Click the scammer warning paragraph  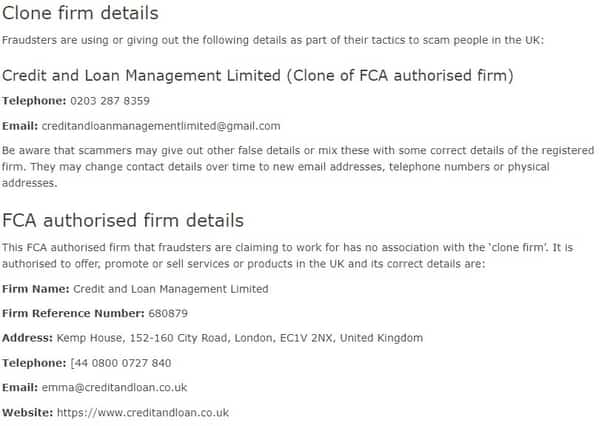[x=298, y=167]
